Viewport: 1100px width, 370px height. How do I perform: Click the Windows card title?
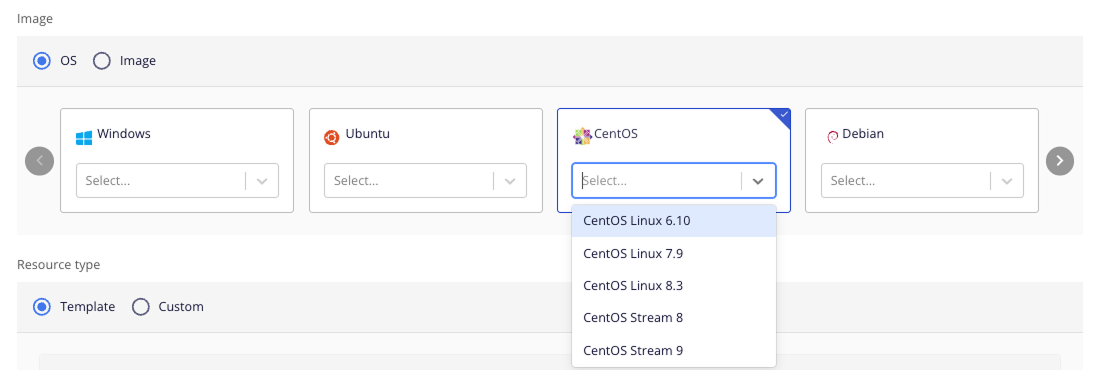click(x=123, y=133)
